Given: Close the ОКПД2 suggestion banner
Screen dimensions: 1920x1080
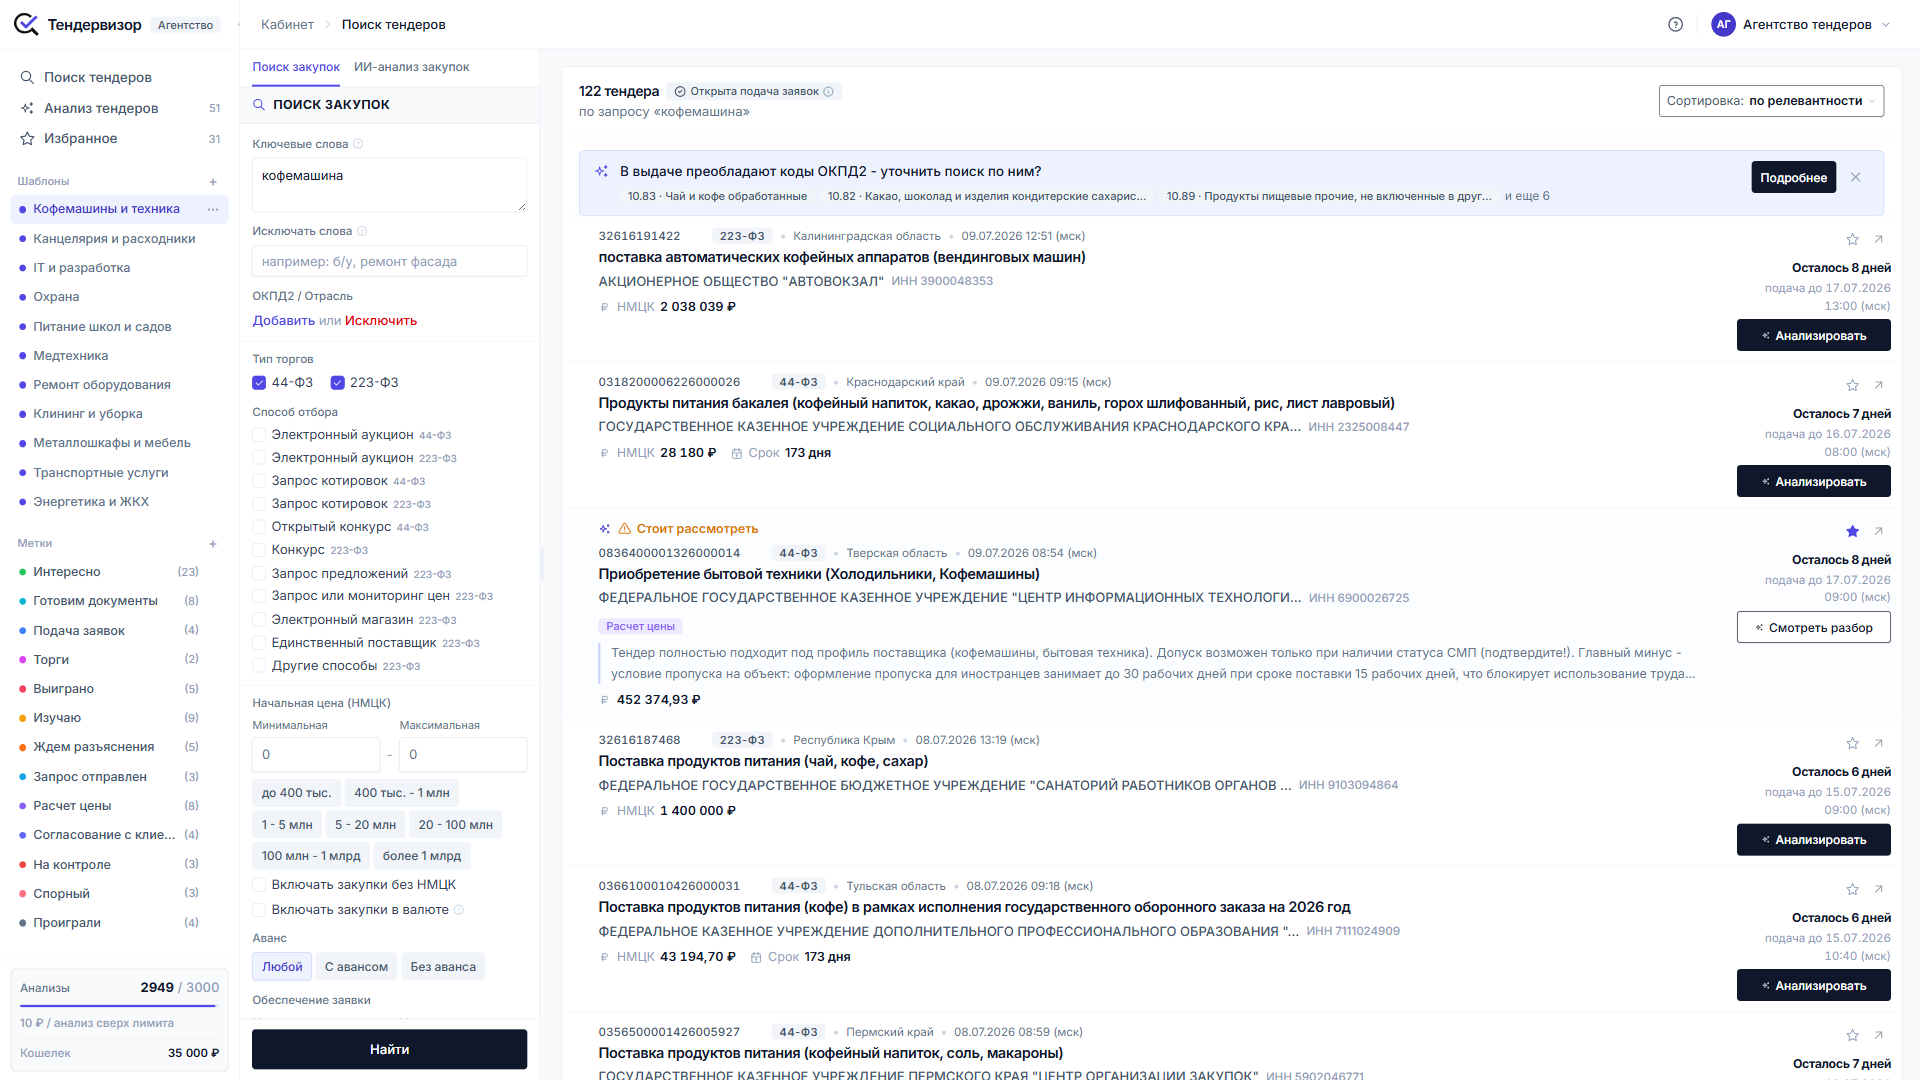Looking at the screenshot, I should pyautogui.click(x=1856, y=177).
